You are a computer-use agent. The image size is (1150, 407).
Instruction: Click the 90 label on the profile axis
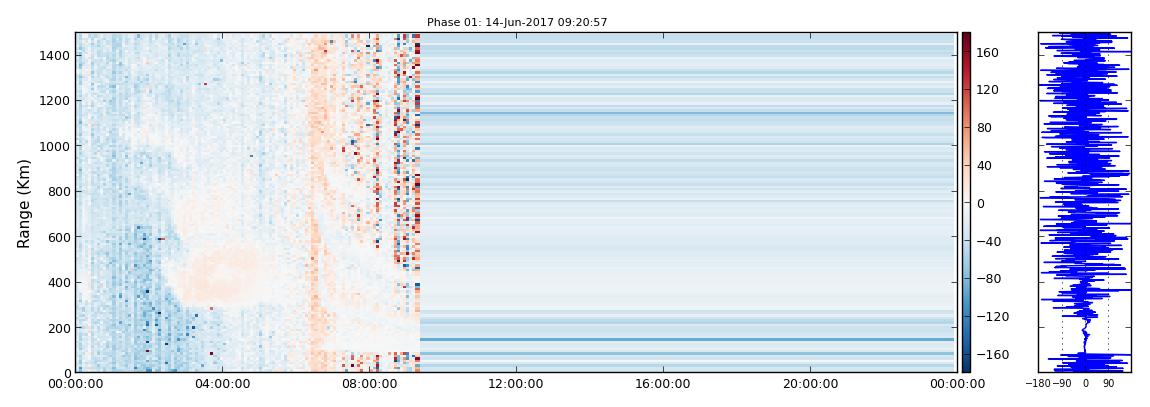pyautogui.click(x=1108, y=383)
